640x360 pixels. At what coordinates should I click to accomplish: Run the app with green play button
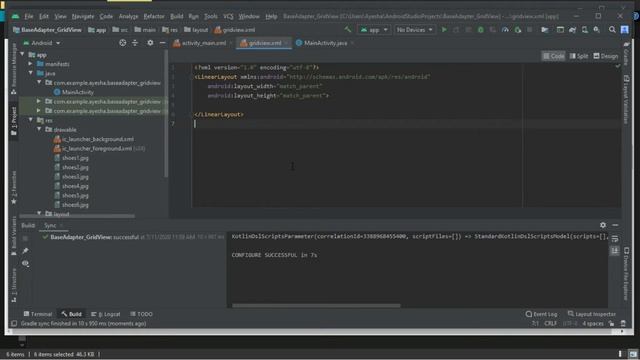point(444,30)
